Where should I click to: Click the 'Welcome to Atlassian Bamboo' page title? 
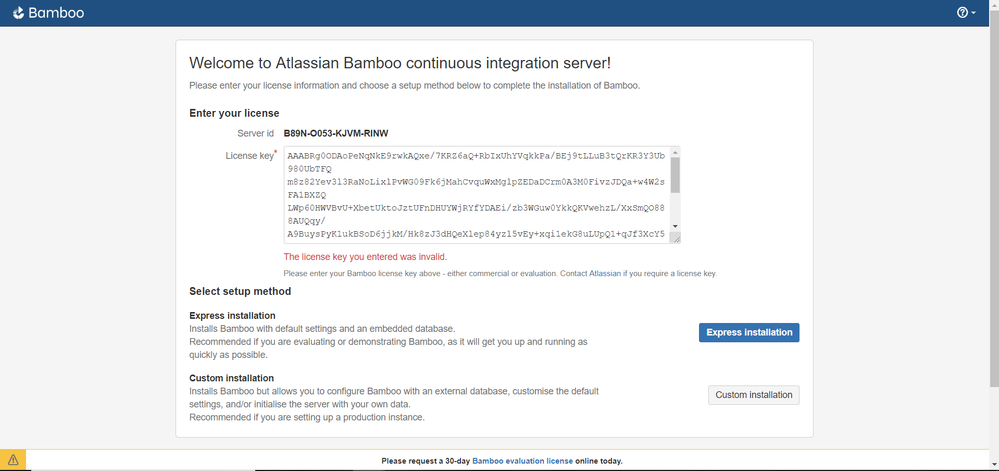click(401, 63)
